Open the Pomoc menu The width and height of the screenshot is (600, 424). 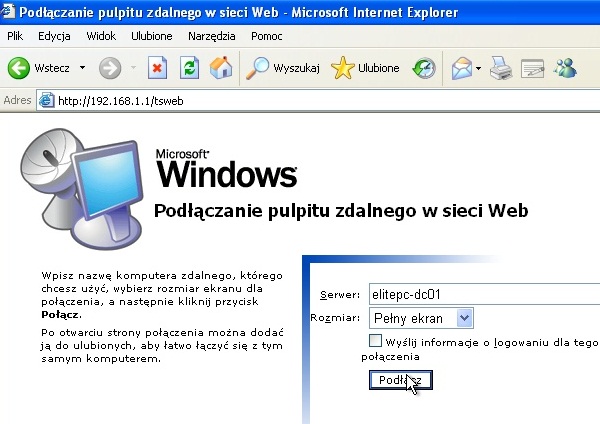[x=267, y=36]
